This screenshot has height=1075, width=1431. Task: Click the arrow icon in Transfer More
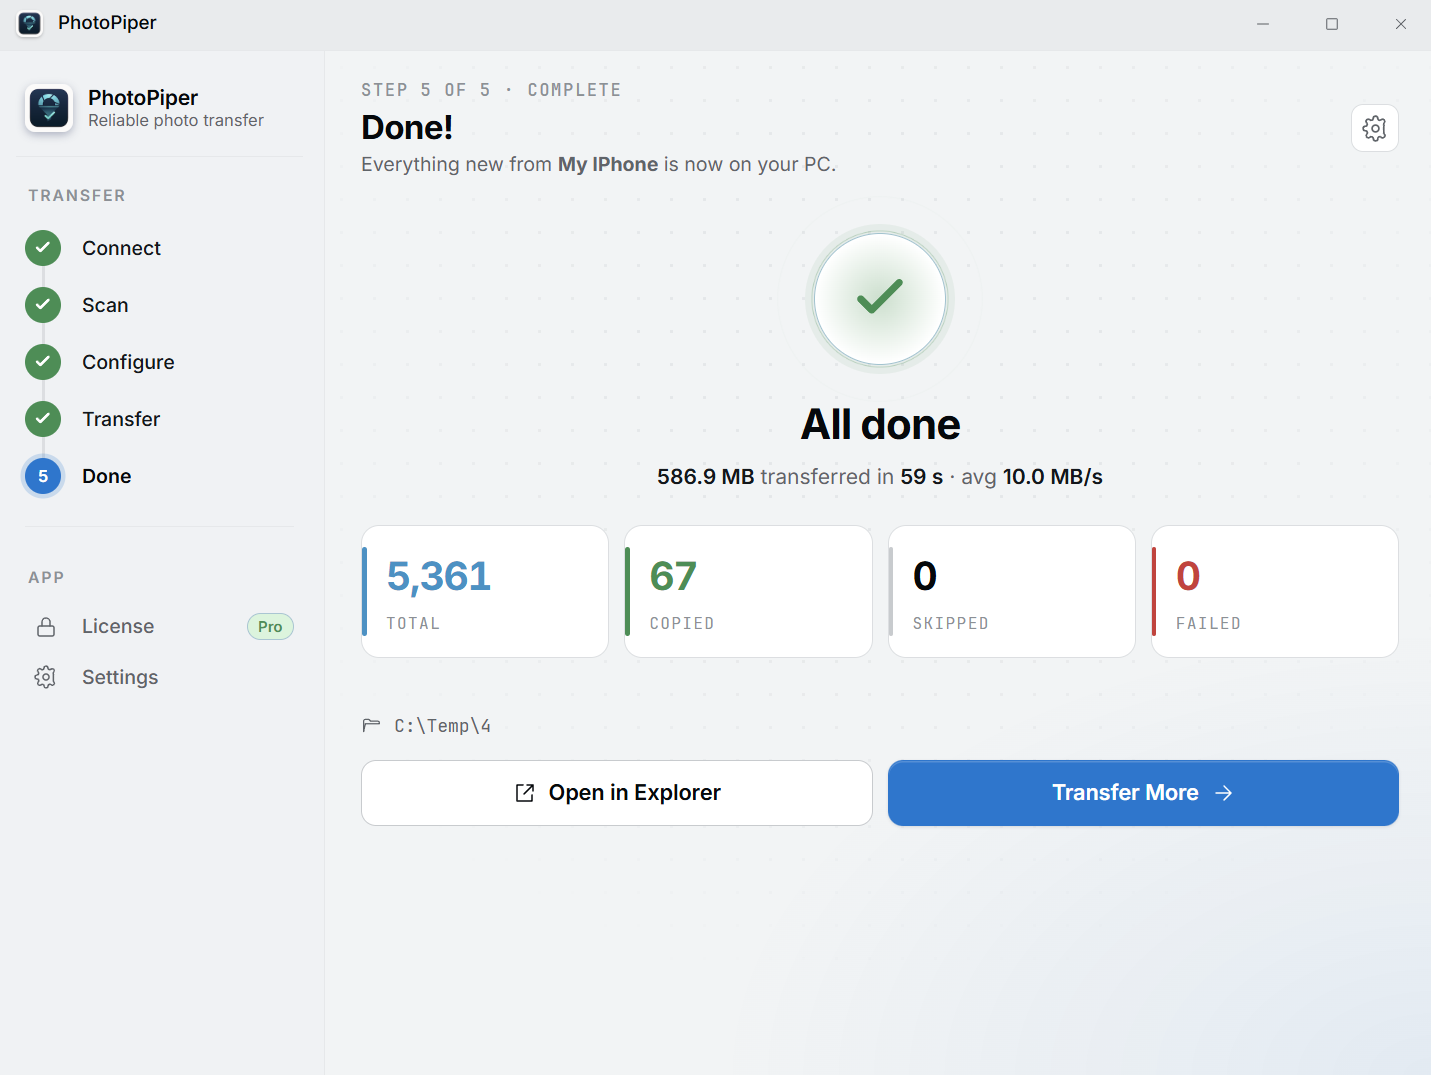pyautogui.click(x=1224, y=793)
